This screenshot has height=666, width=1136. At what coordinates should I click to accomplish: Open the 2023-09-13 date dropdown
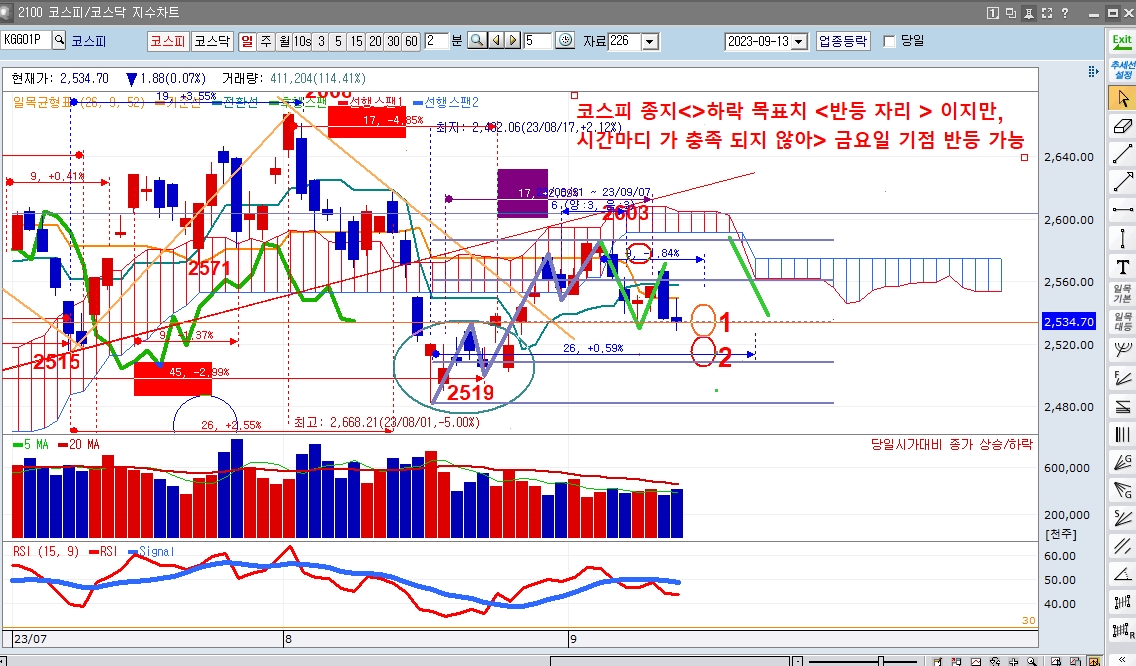pos(799,42)
